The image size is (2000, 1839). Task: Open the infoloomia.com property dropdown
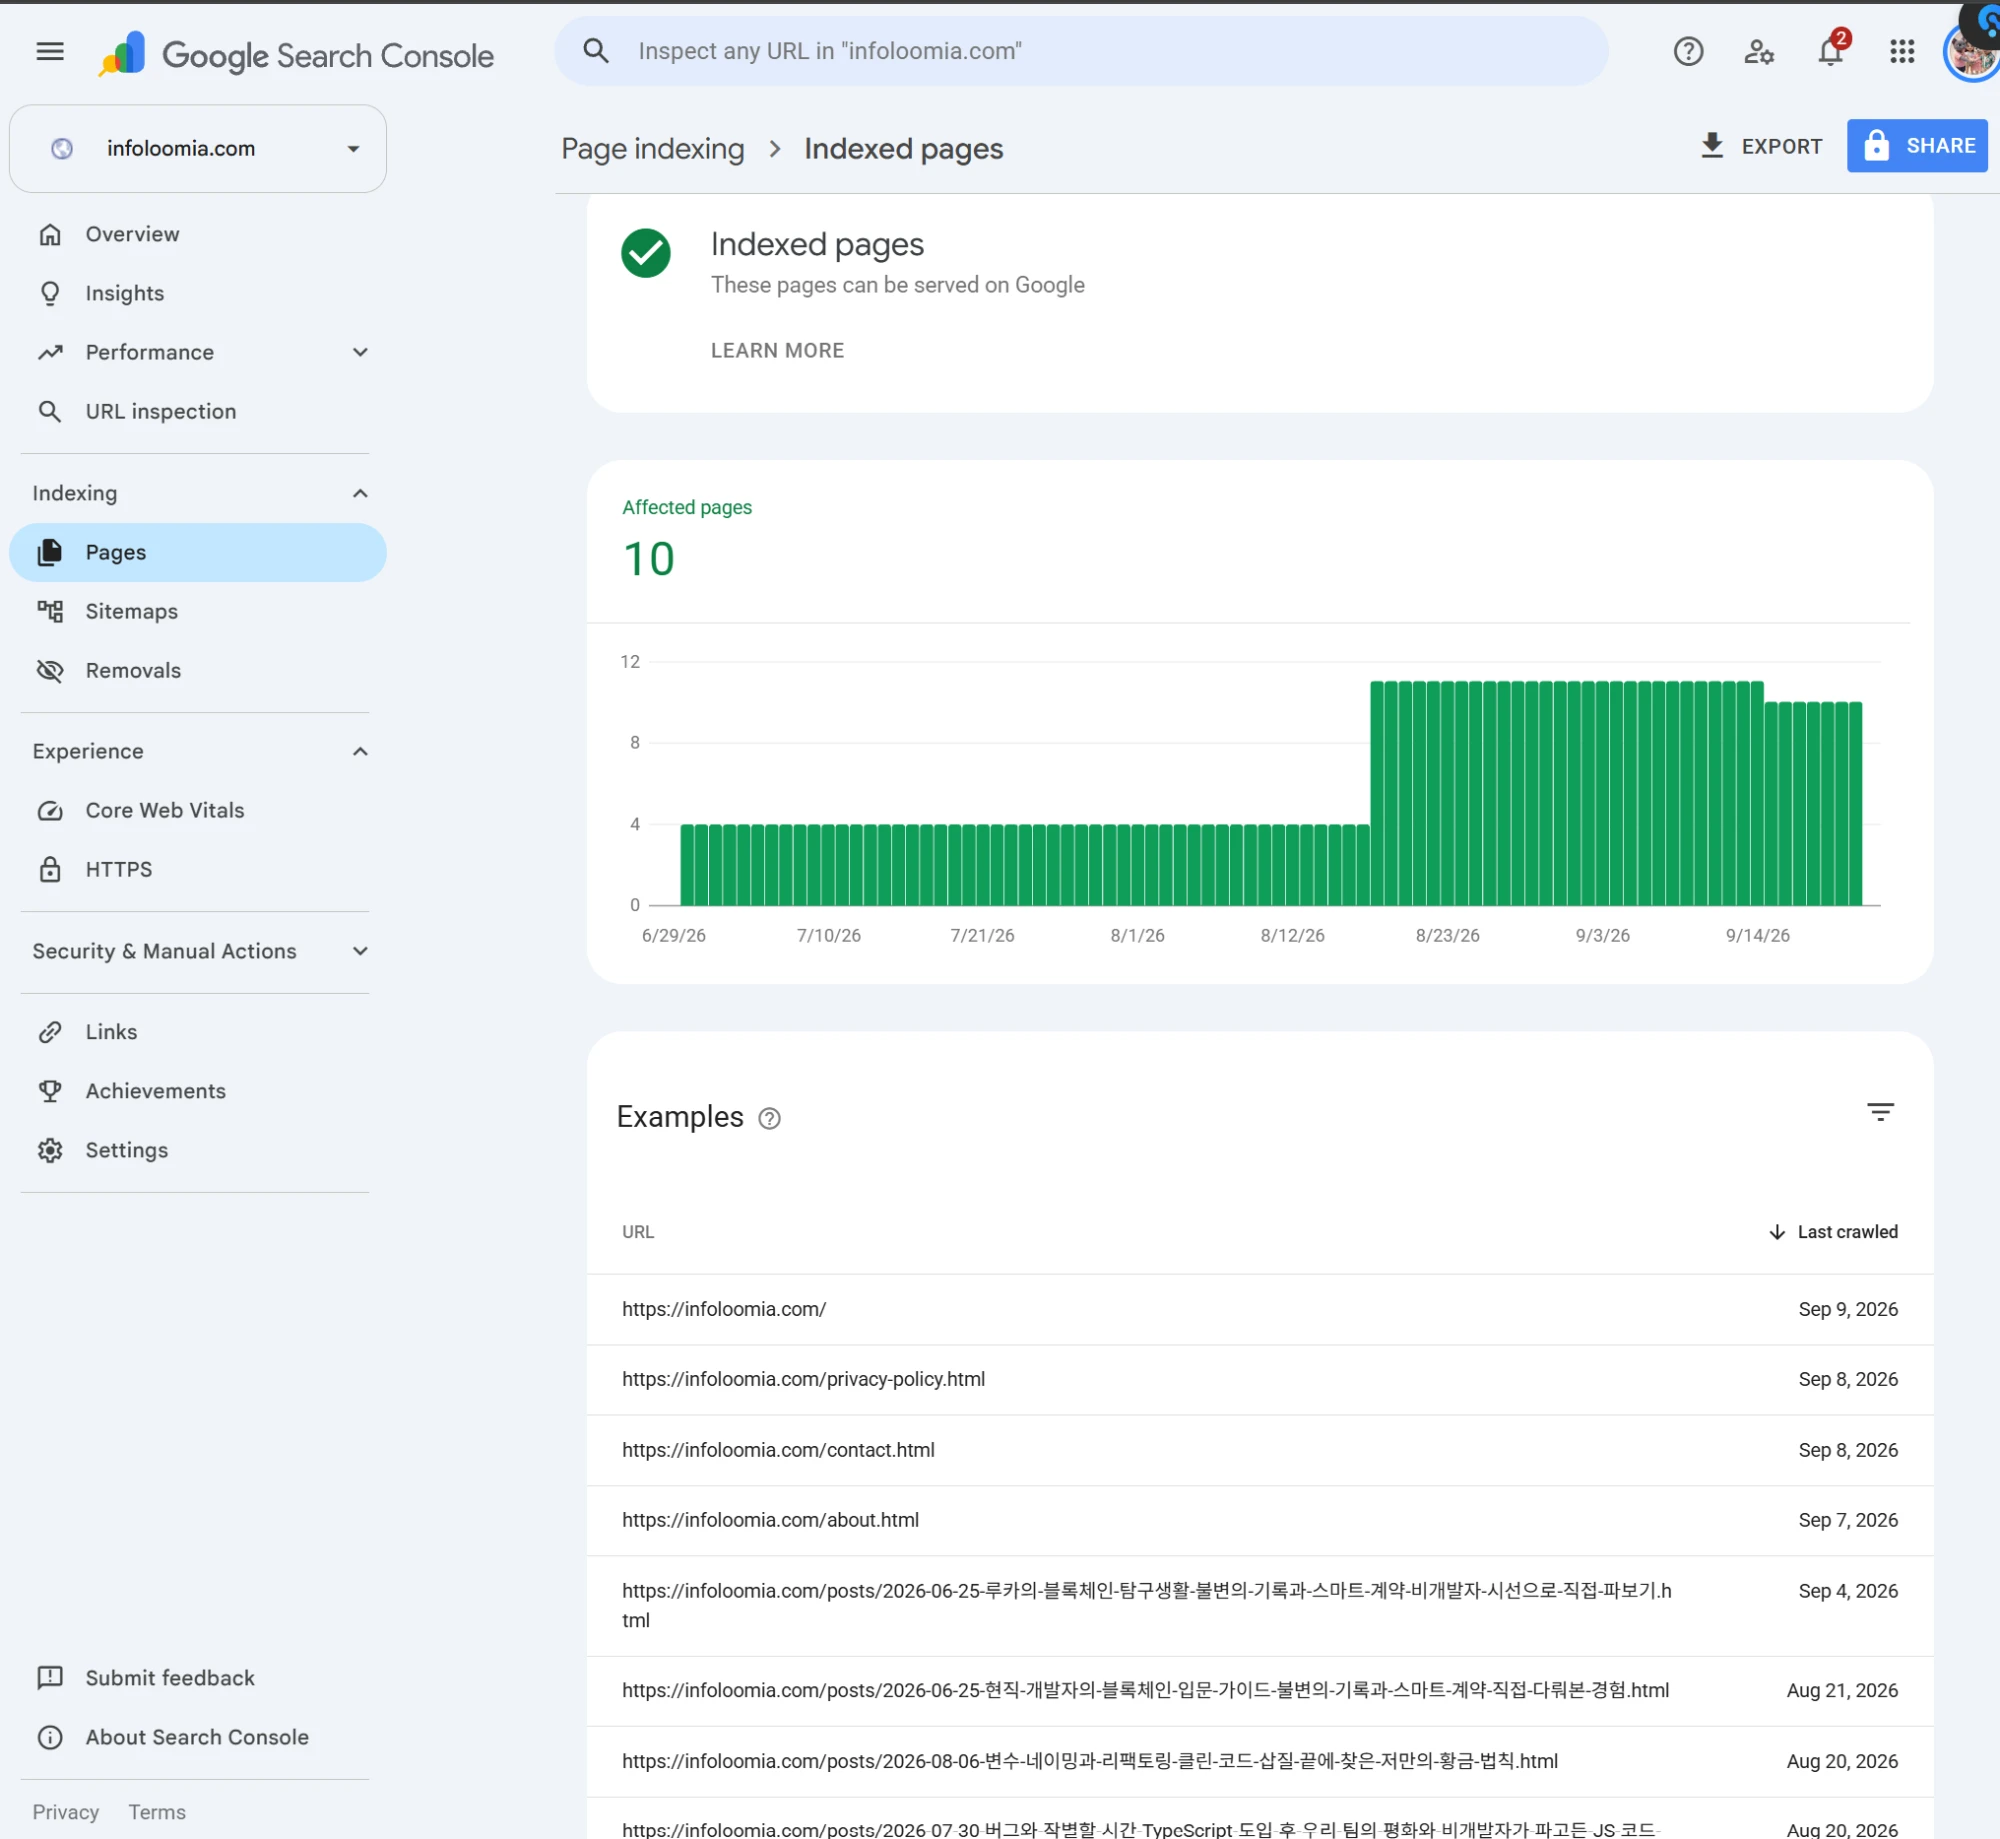click(x=198, y=149)
